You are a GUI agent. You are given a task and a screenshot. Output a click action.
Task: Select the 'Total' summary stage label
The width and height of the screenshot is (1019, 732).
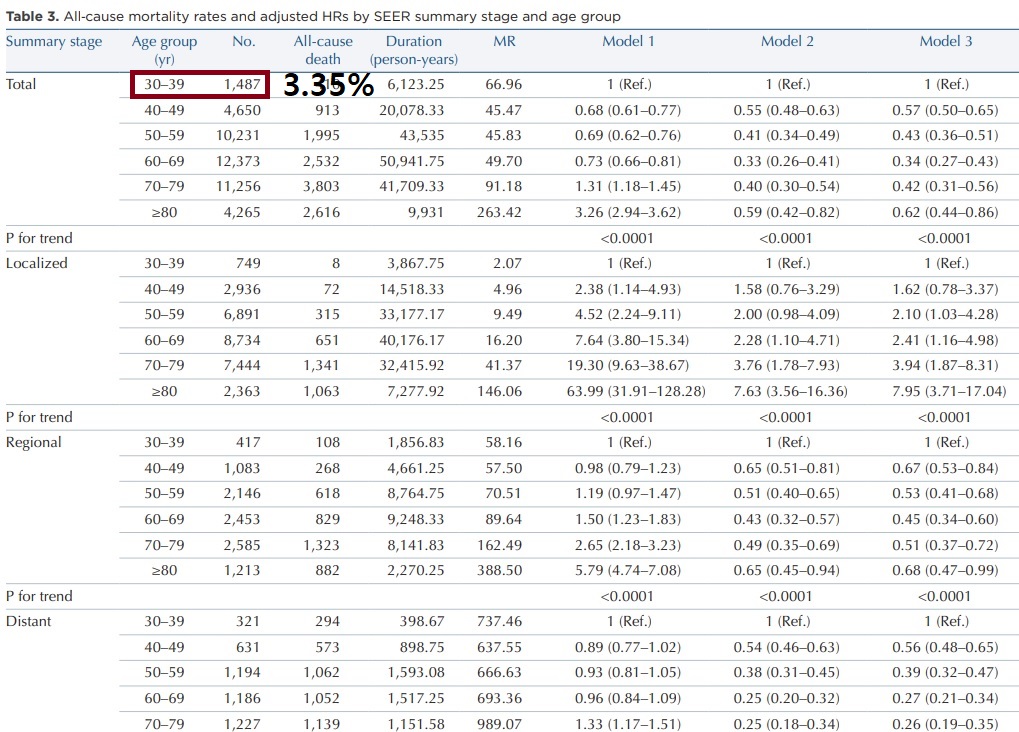click(21, 85)
